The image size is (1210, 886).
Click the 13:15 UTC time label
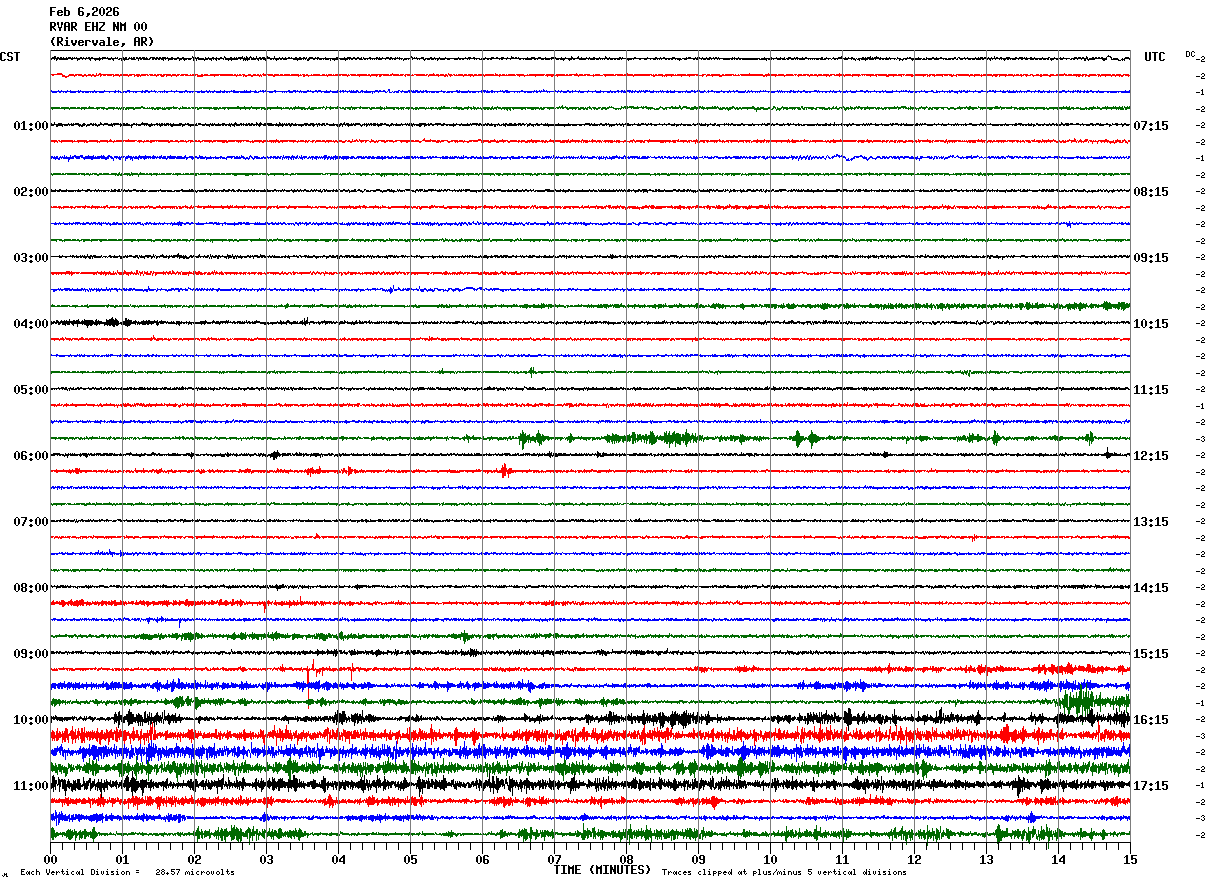point(1151,522)
